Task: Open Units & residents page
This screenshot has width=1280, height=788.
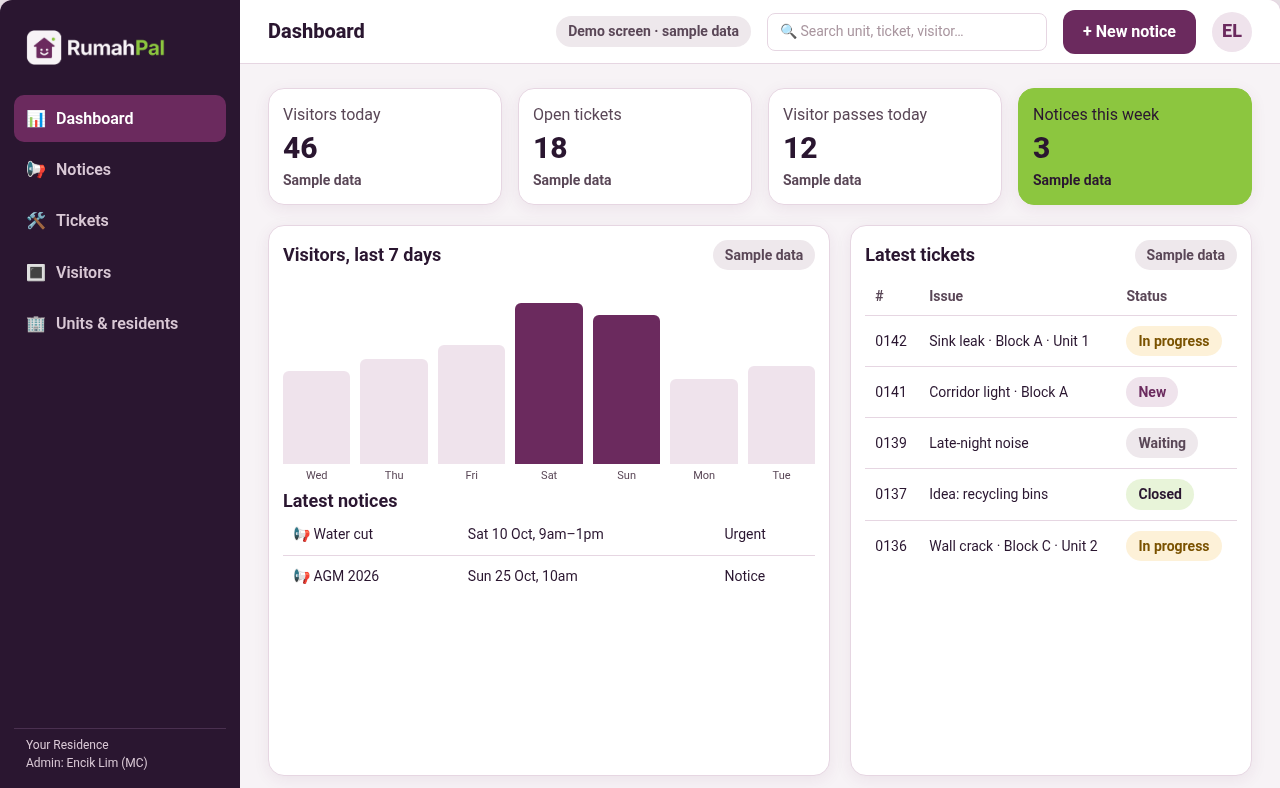Action: [120, 323]
